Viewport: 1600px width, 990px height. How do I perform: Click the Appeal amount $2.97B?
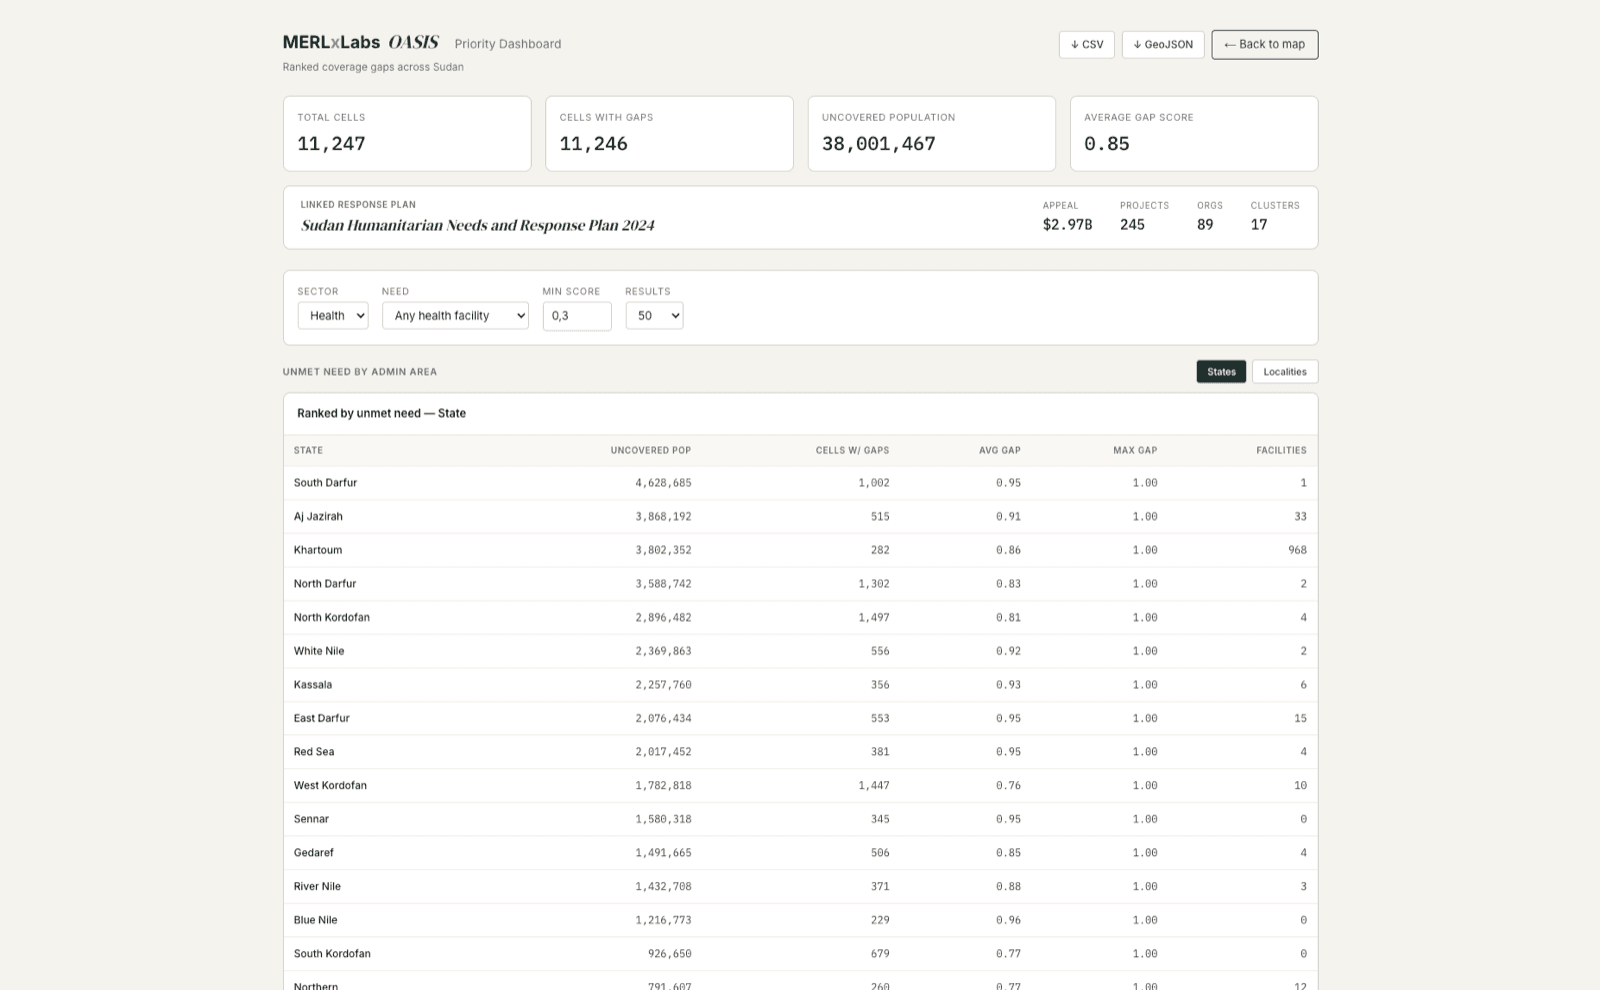1067,225
